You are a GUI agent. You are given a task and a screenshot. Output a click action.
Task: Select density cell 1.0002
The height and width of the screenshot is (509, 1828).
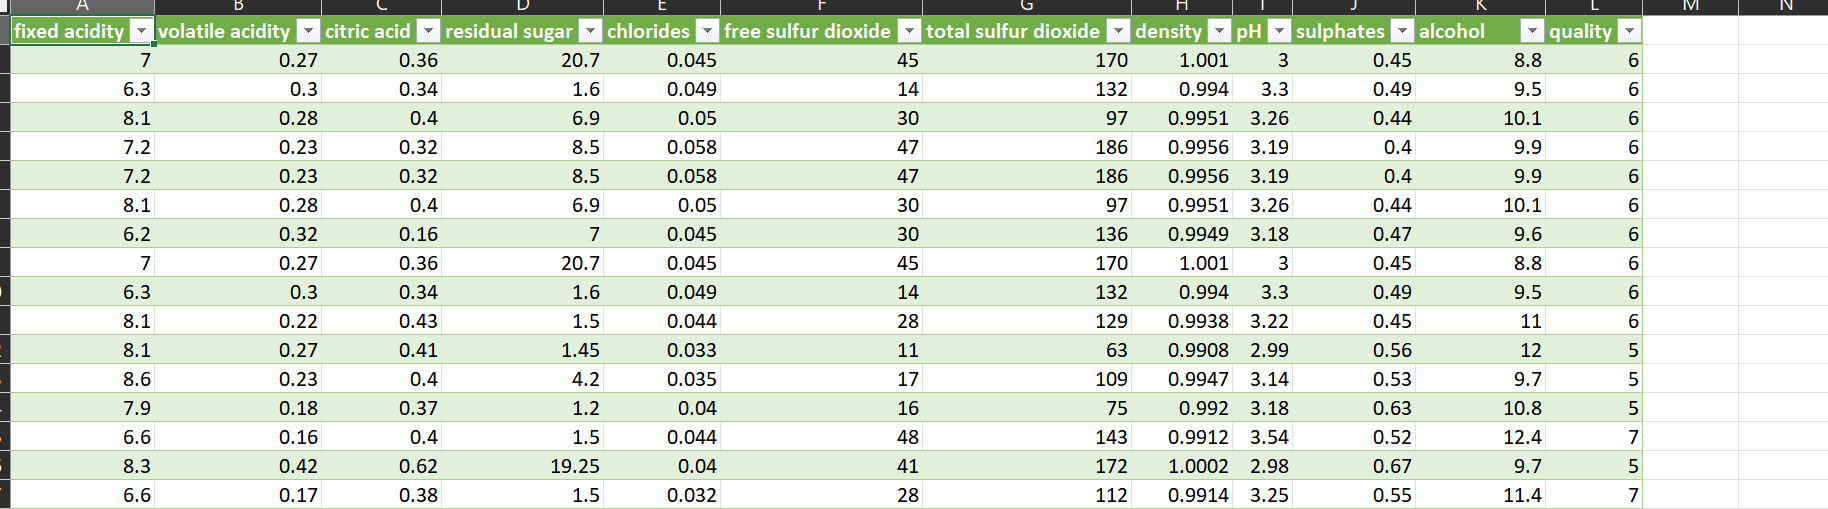(1182, 466)
